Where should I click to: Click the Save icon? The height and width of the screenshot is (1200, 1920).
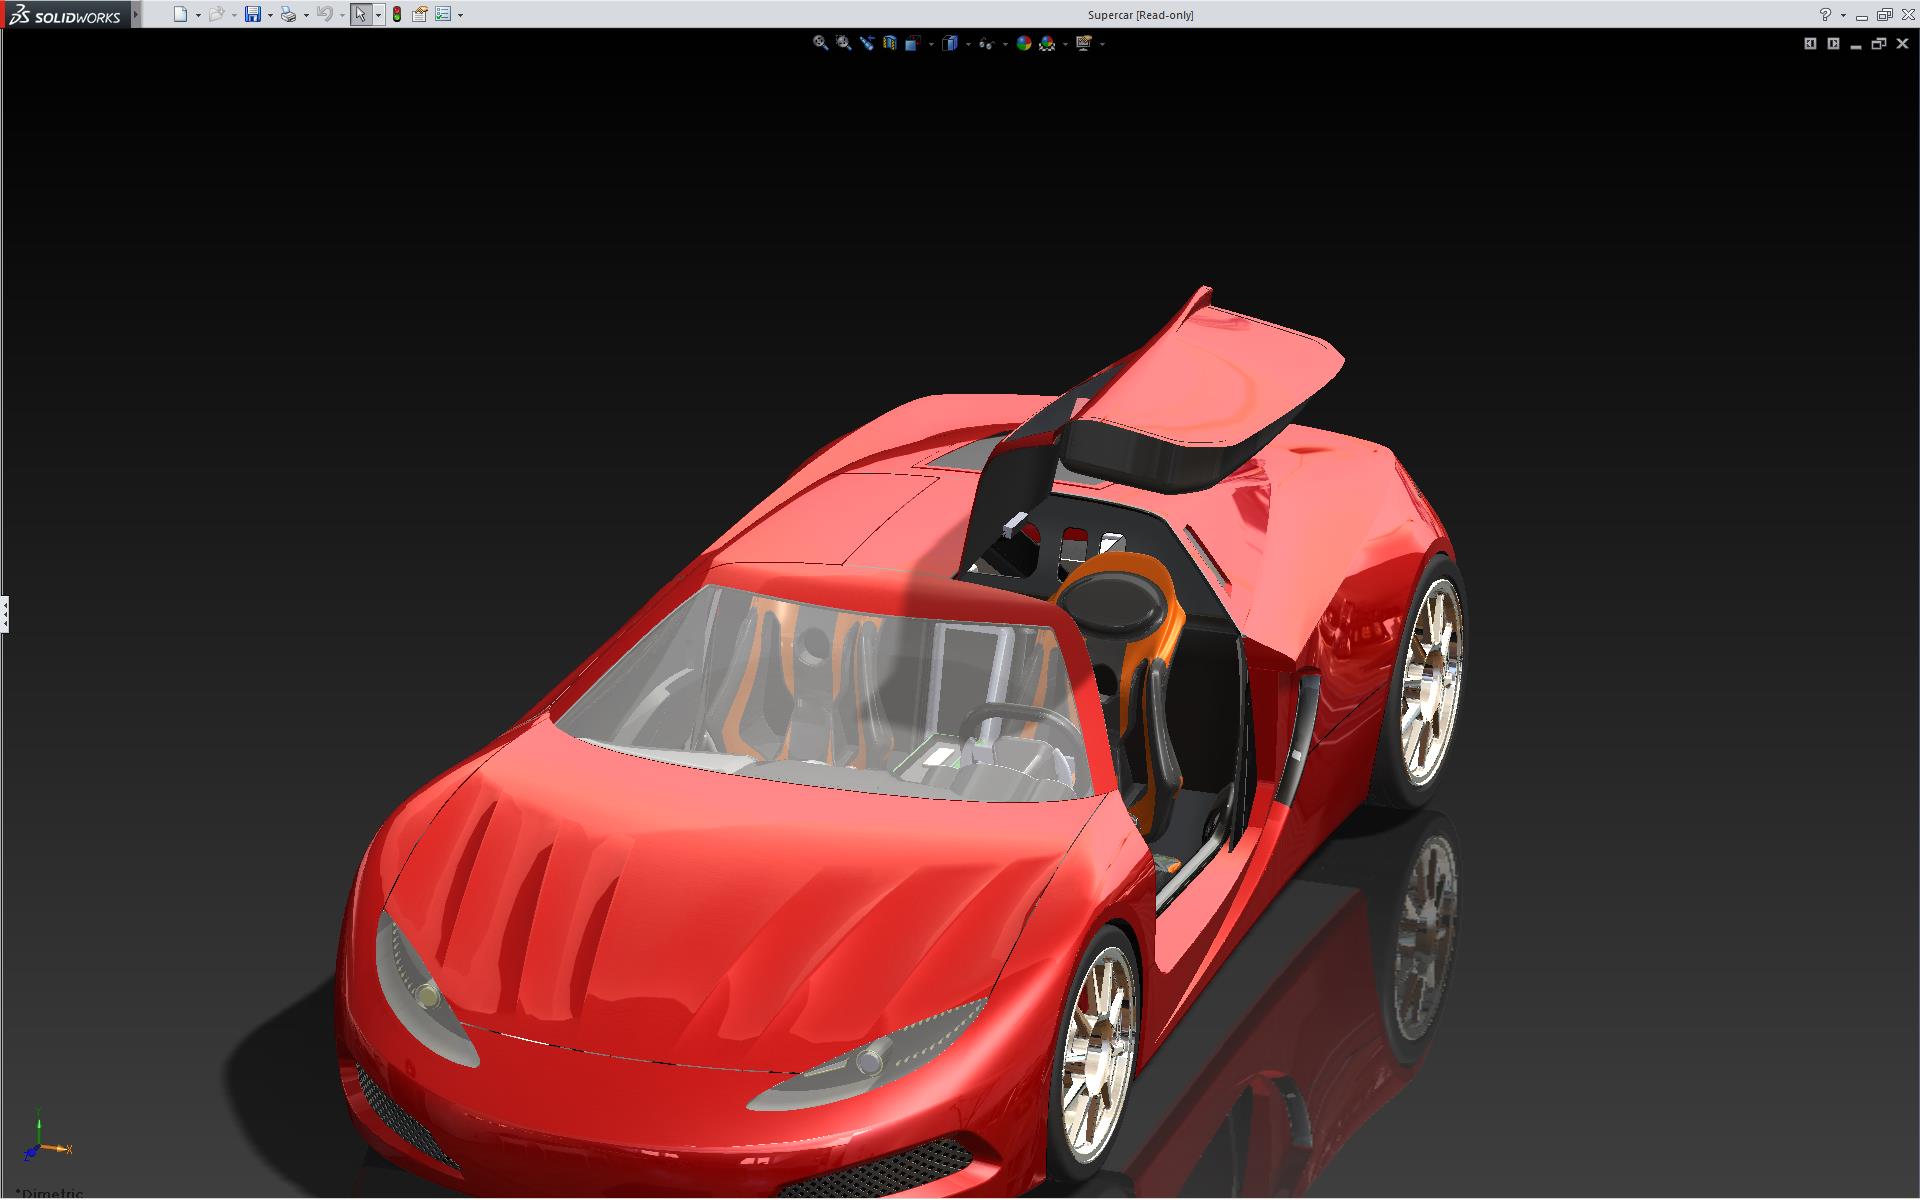coord(253,14)
